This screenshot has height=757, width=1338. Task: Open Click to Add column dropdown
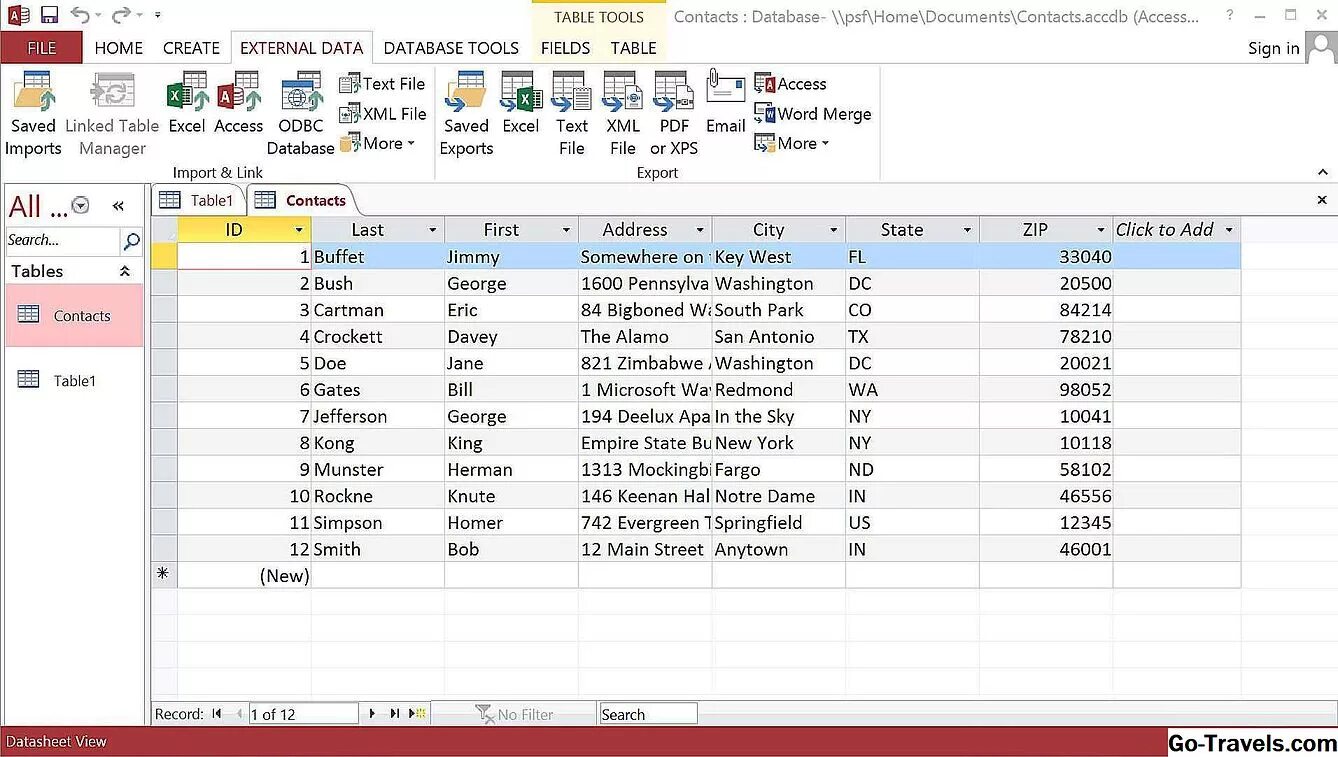click(x=1229, y=230)
